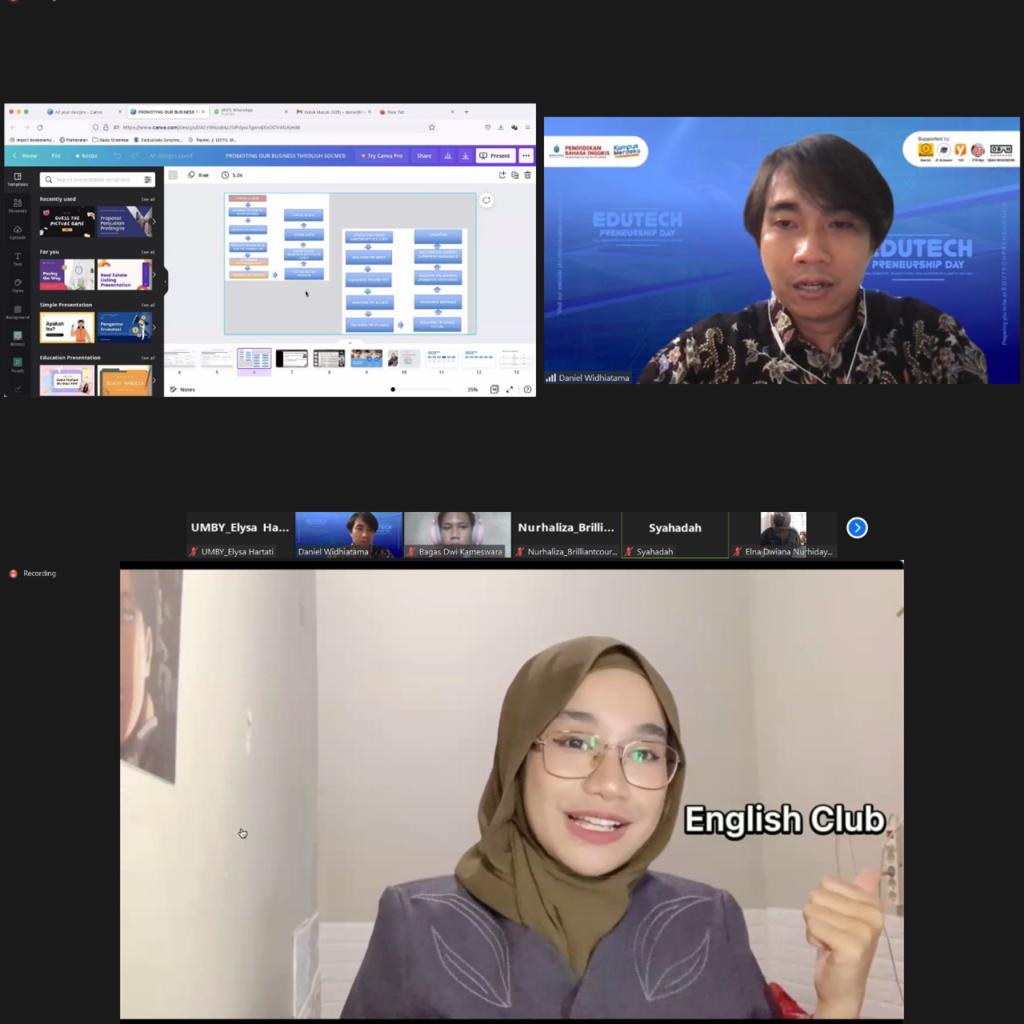Open the browser hamburger menu
This screenshot has height=1024, width=1024.
click(528, 127)
